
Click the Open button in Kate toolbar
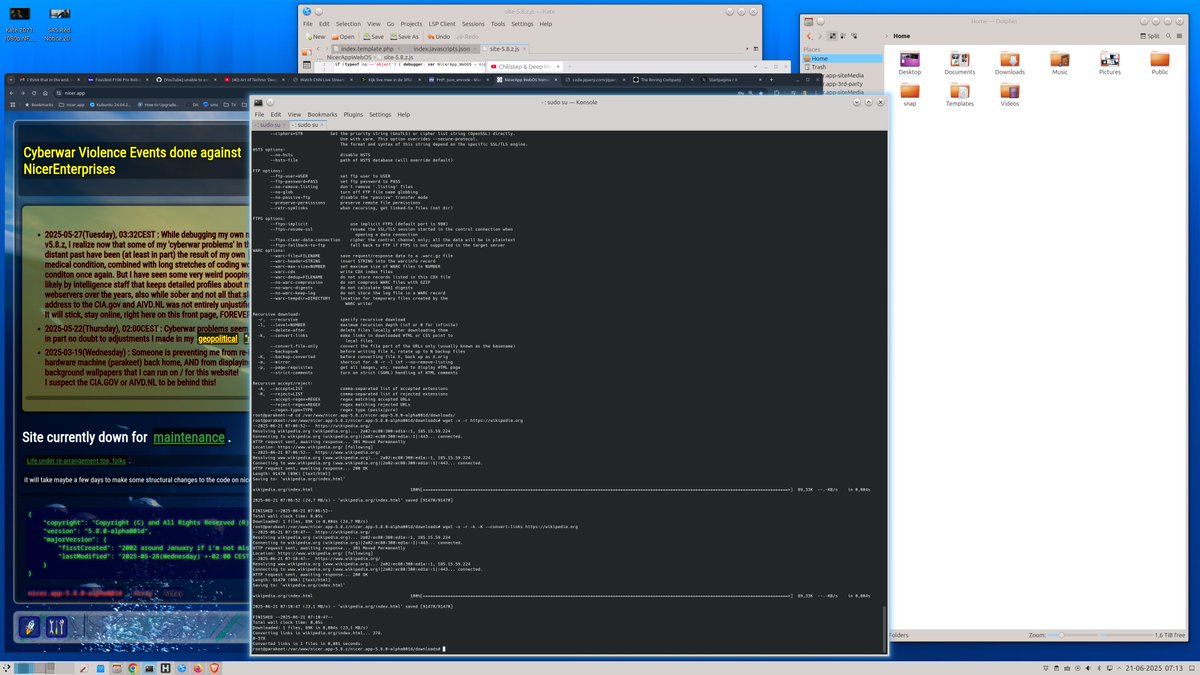click(342, 36)
